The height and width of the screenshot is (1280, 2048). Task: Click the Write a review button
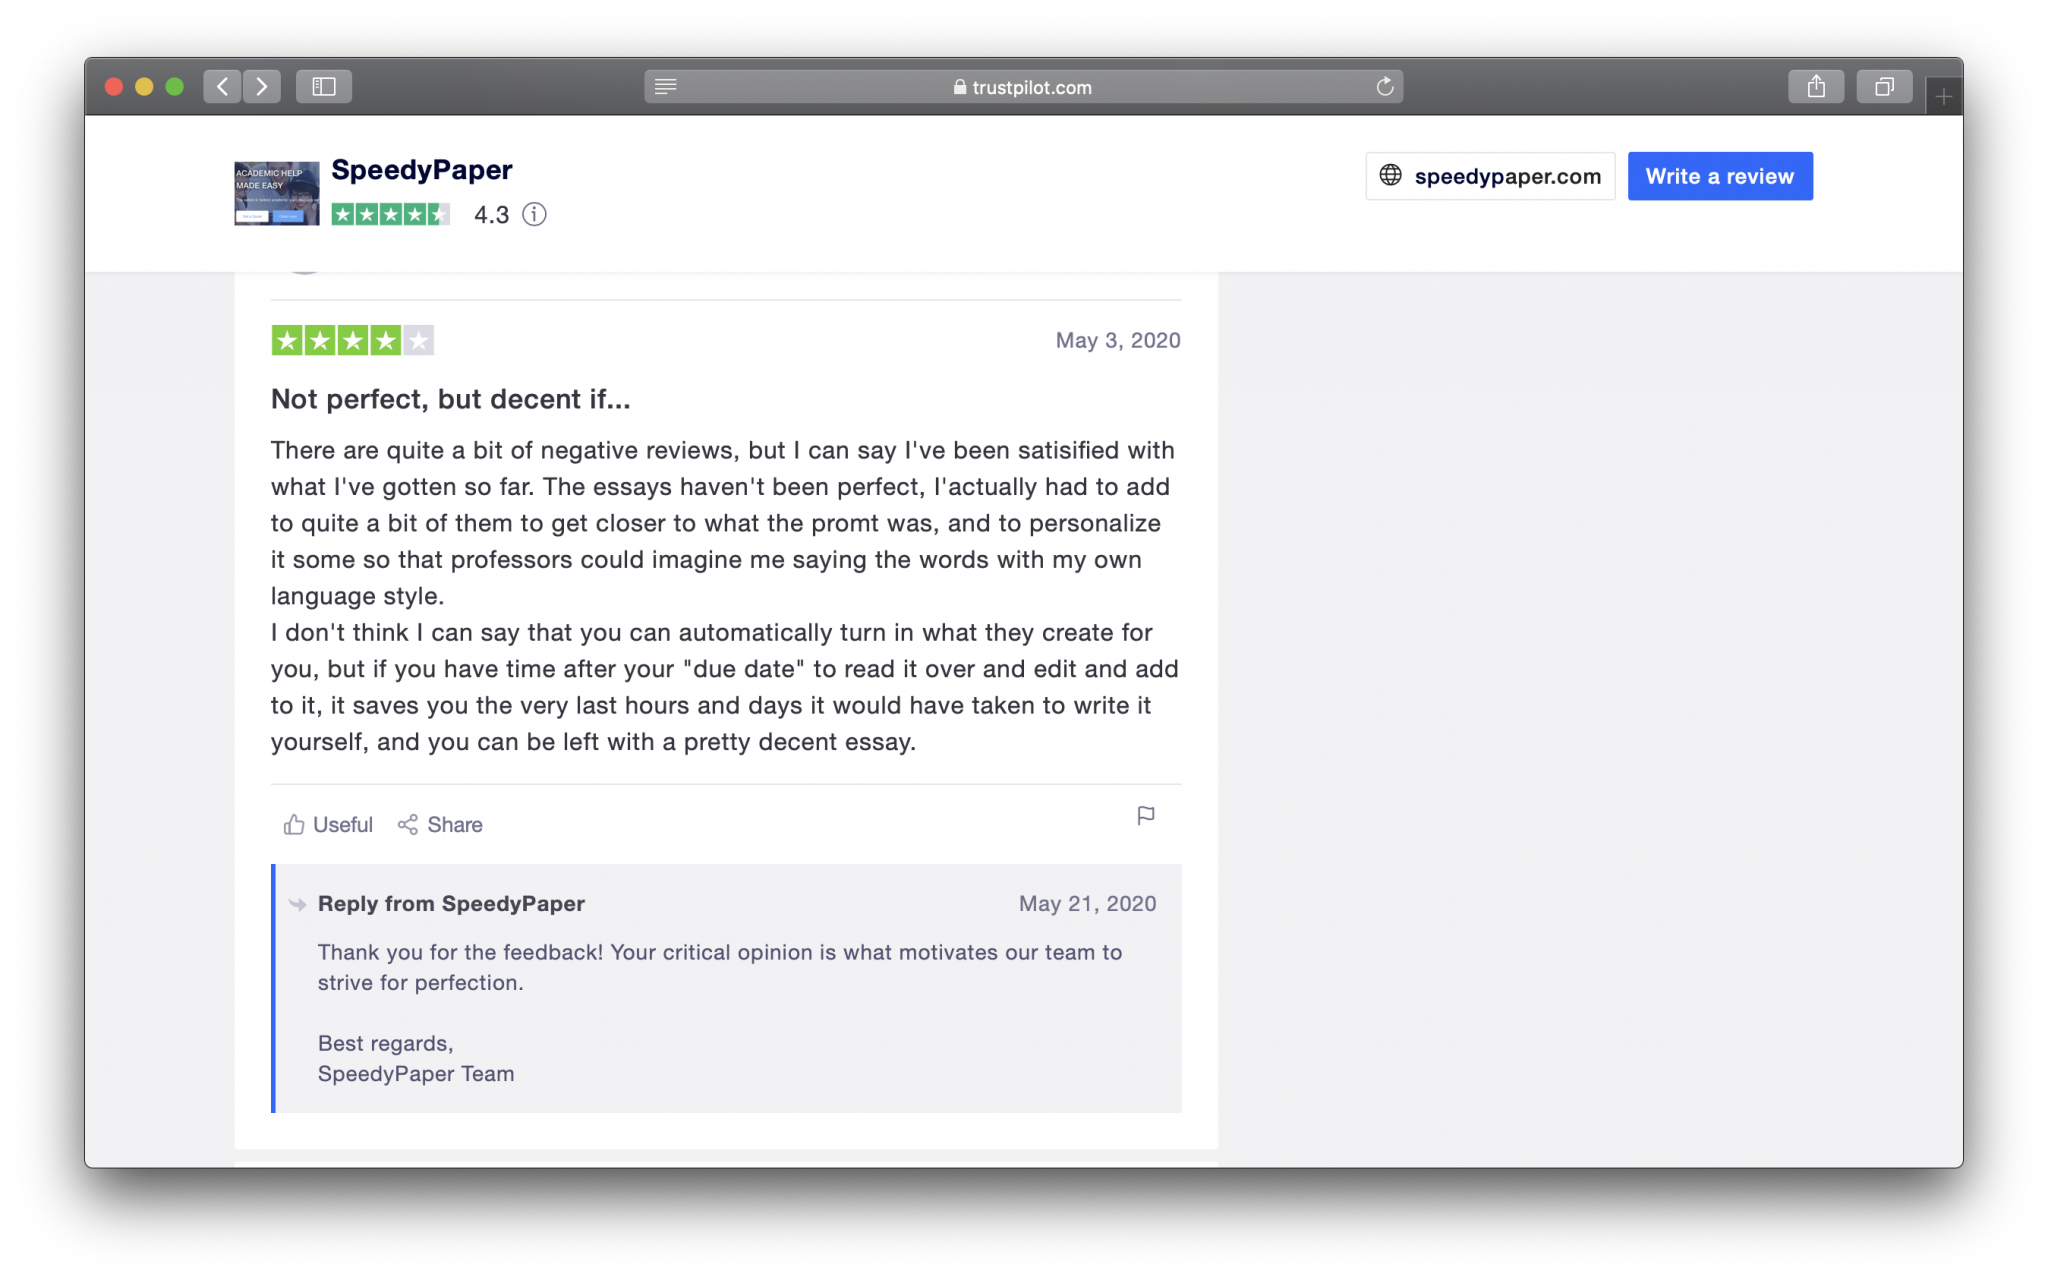pyautogui.click(x=1720, y=176)
